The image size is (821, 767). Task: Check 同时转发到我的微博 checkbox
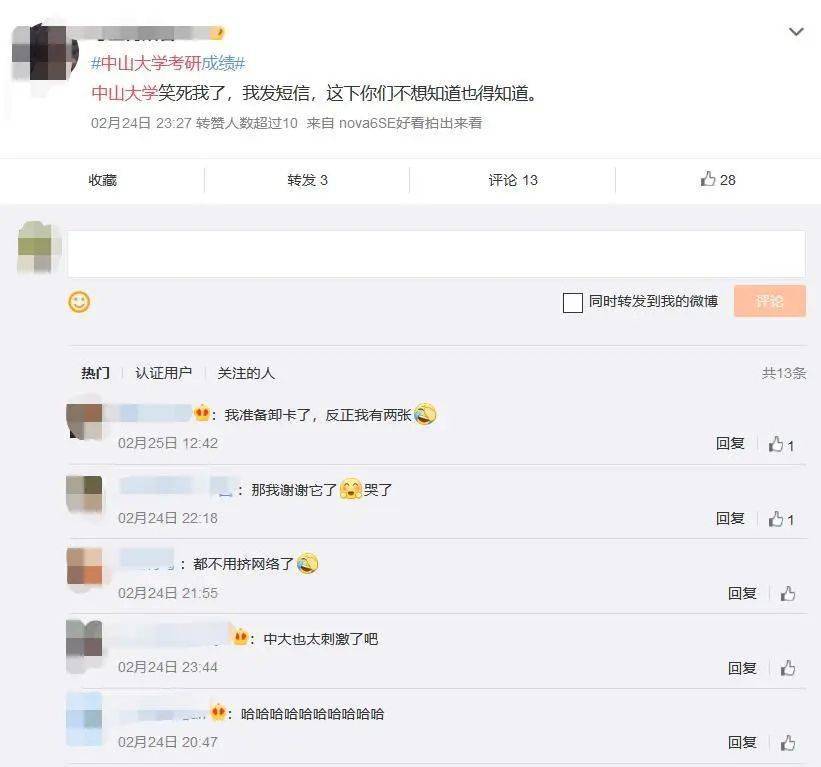pos(572,303)
